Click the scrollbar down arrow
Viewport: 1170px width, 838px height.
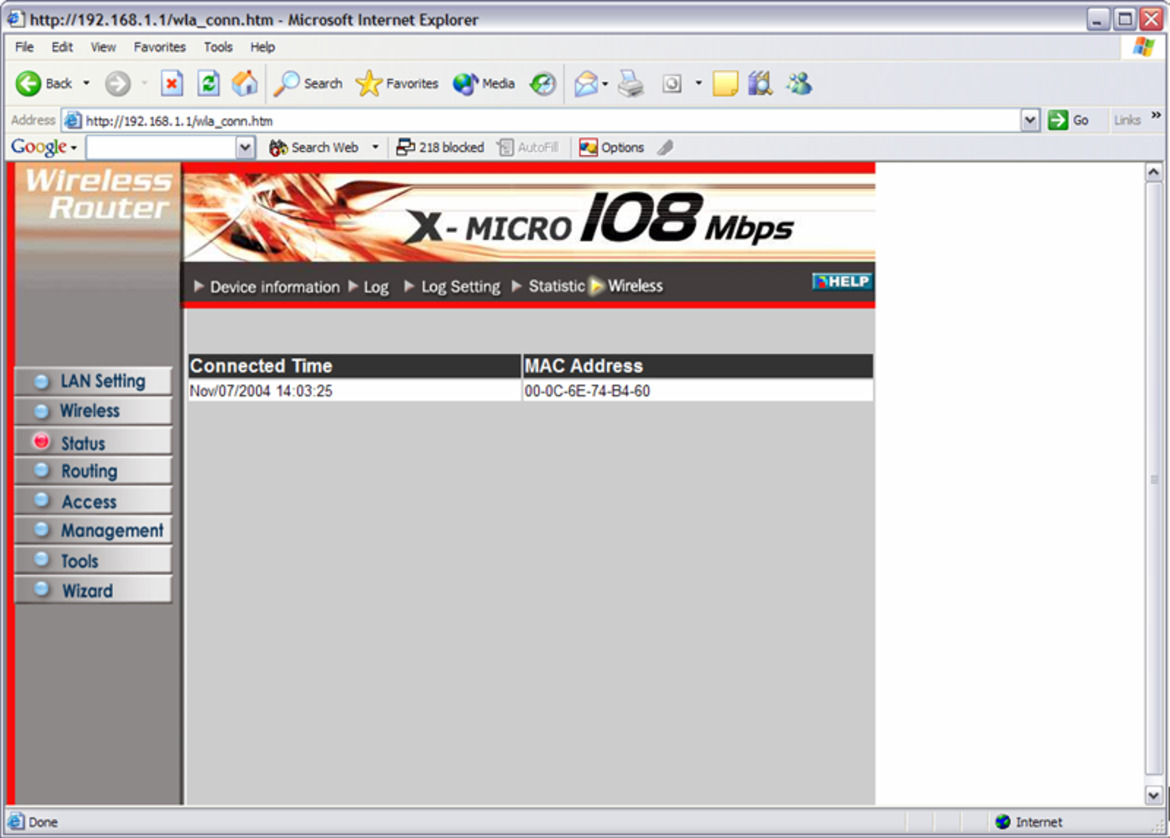pyautogui.click(x=1154, y=795)
